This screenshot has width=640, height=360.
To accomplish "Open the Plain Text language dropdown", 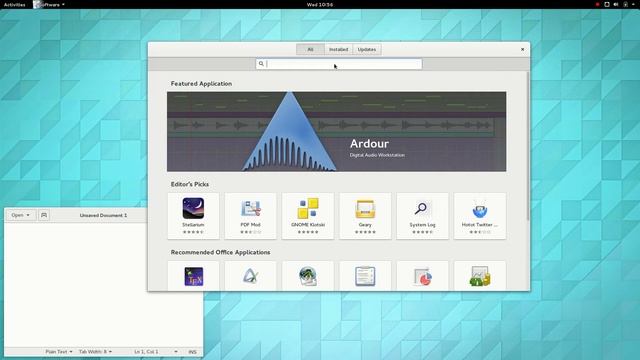I will [59, 351].
